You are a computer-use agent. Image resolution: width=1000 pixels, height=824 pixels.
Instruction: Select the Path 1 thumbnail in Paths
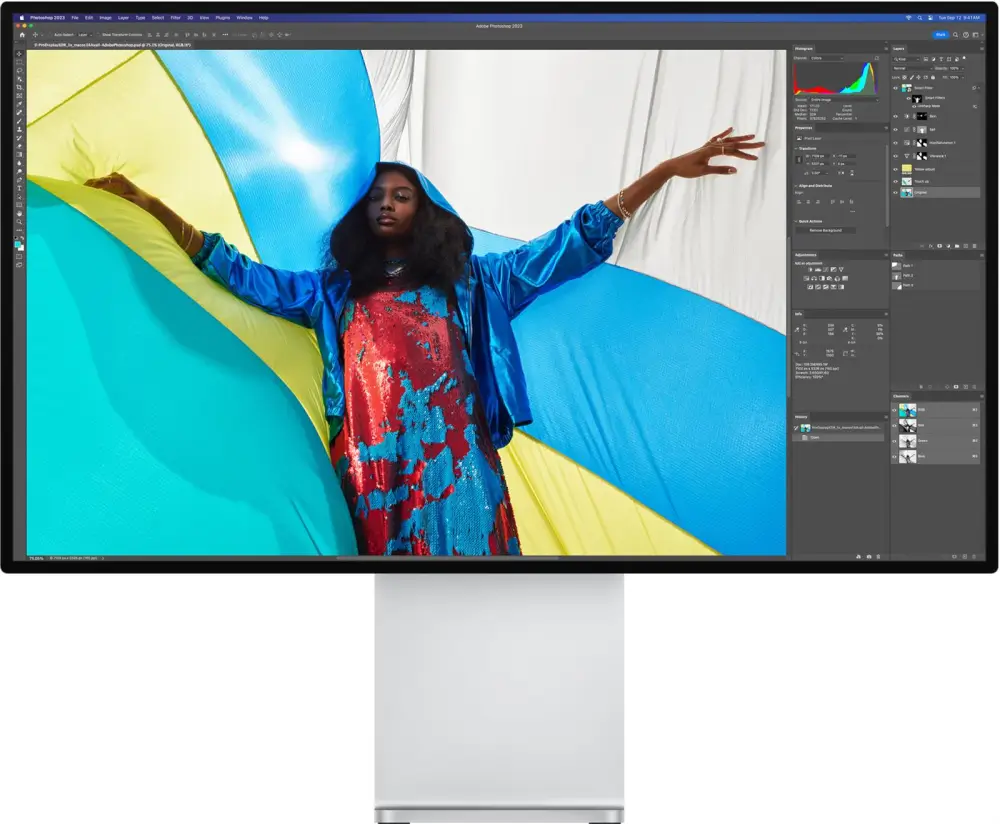pyautogui.click(x=897, y=266)
